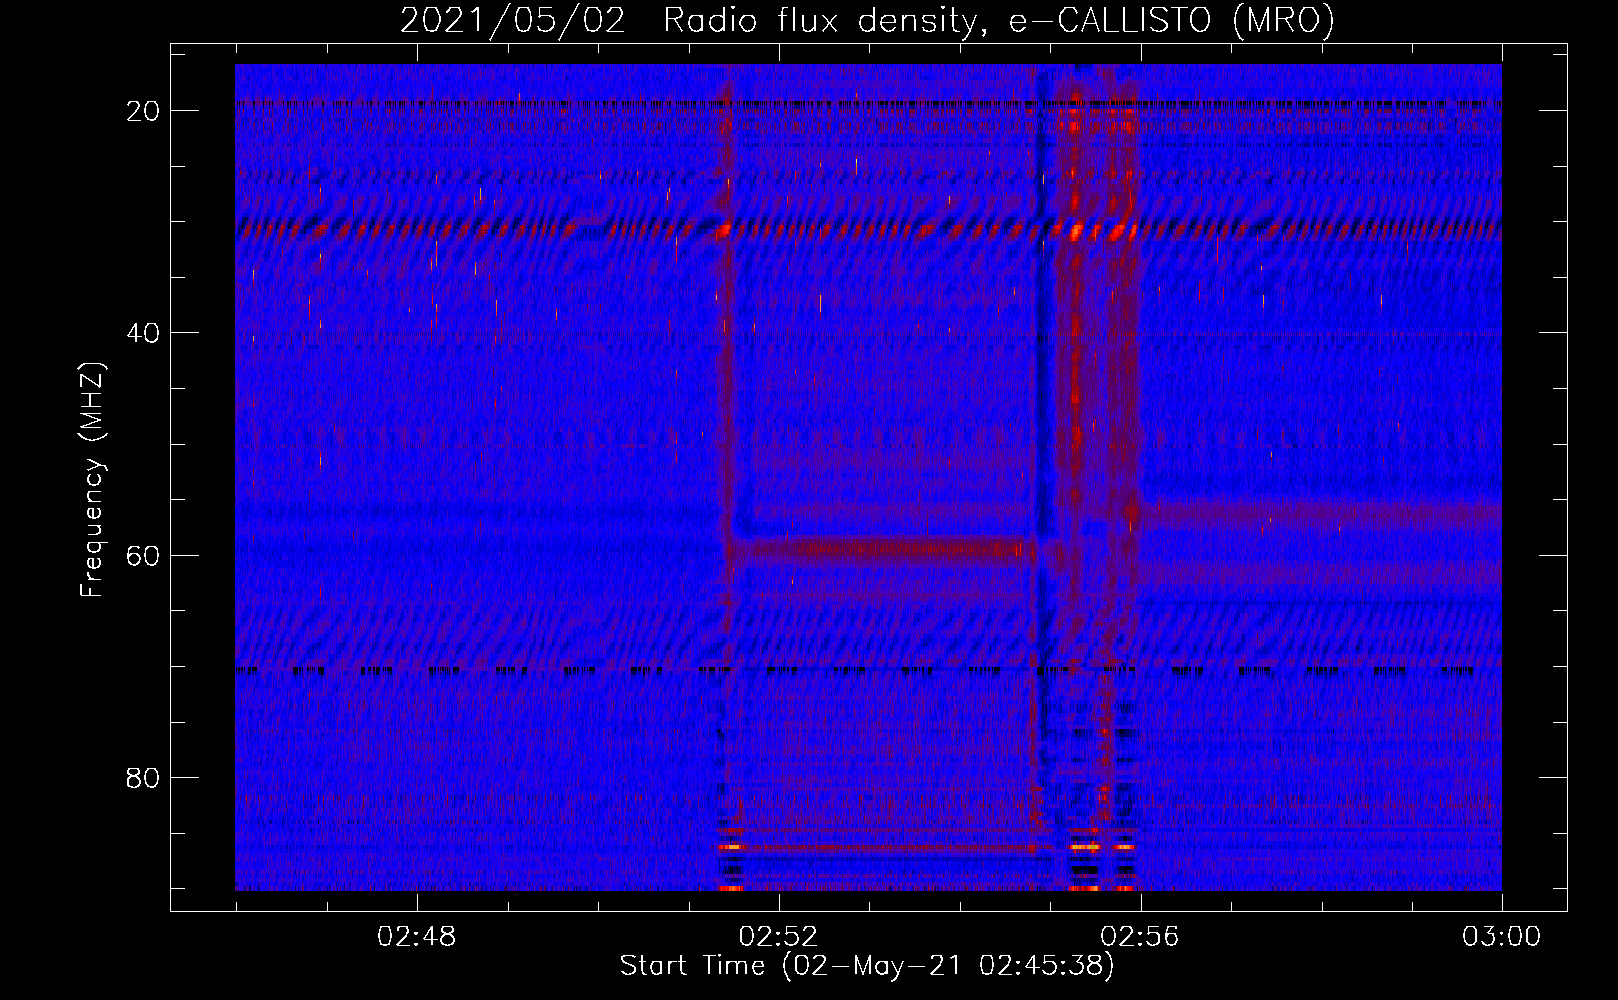The width and height of the screenshot is (1618, 1000).
Task: Click the 40 frequency tick label
Action: (143, 333)
